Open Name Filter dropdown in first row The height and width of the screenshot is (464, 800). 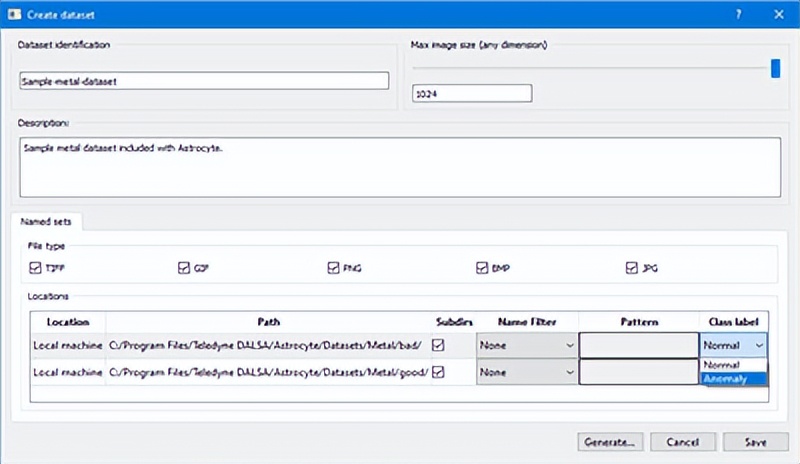526,346
